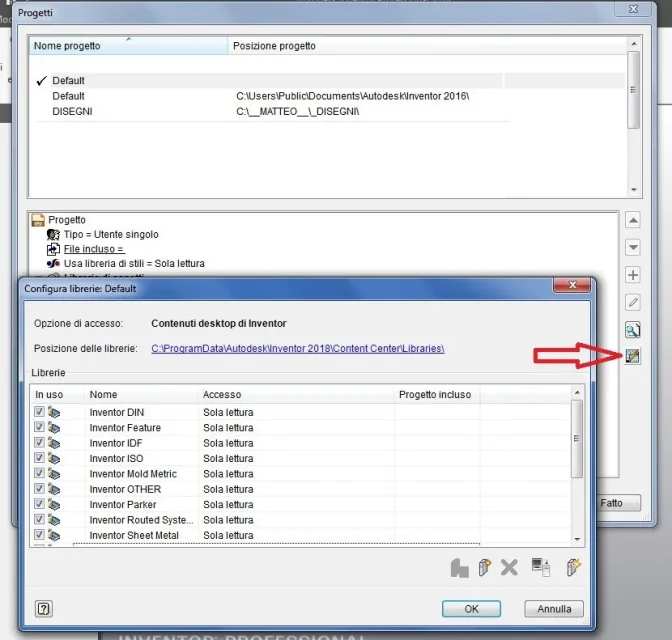Image resolution: width=672 pixels, height=640 pixels.
Task: Click the computer-transfer library icon in the bottom toolbar
Action: coord(540,568)
